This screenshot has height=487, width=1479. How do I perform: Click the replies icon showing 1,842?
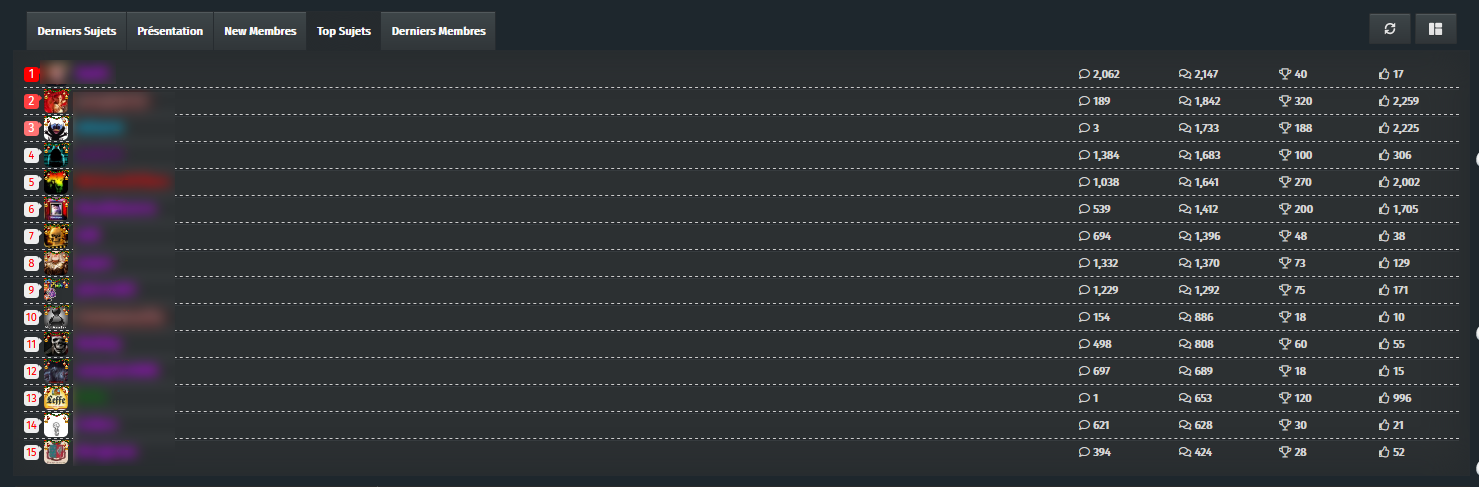point(1185,101)
